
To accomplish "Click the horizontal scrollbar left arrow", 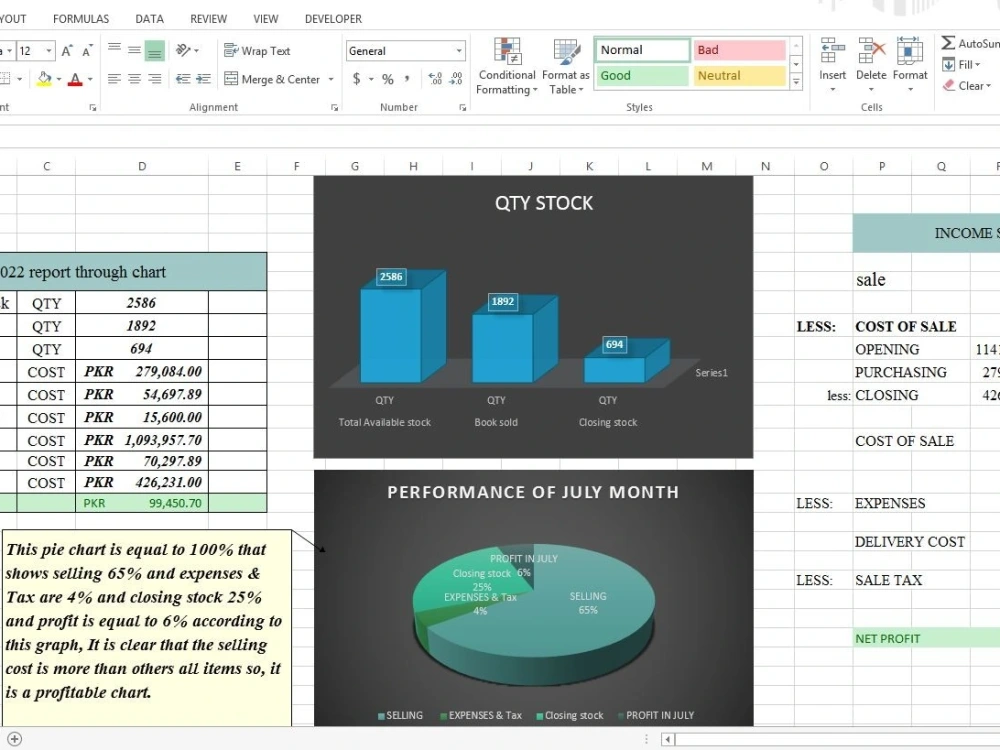I will (x=668, y=740).
